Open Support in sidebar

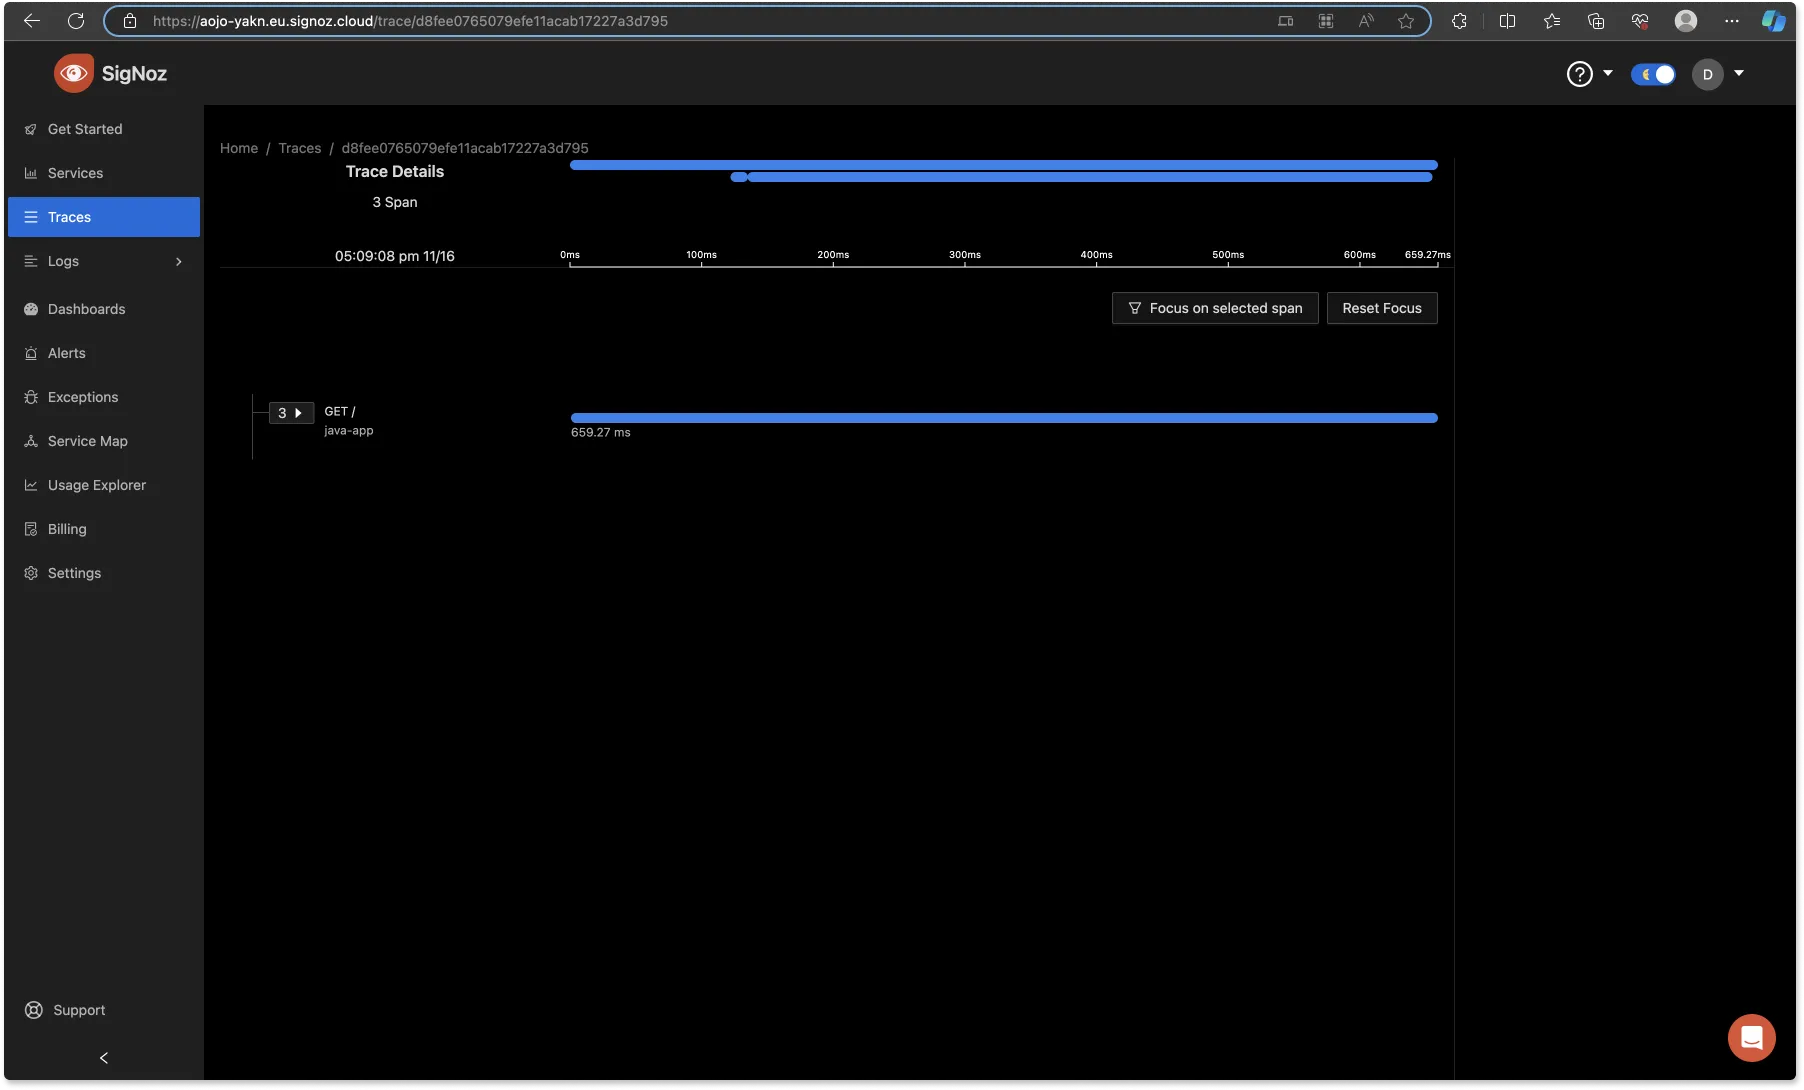pyautogui.click(x=104, y=1010)
